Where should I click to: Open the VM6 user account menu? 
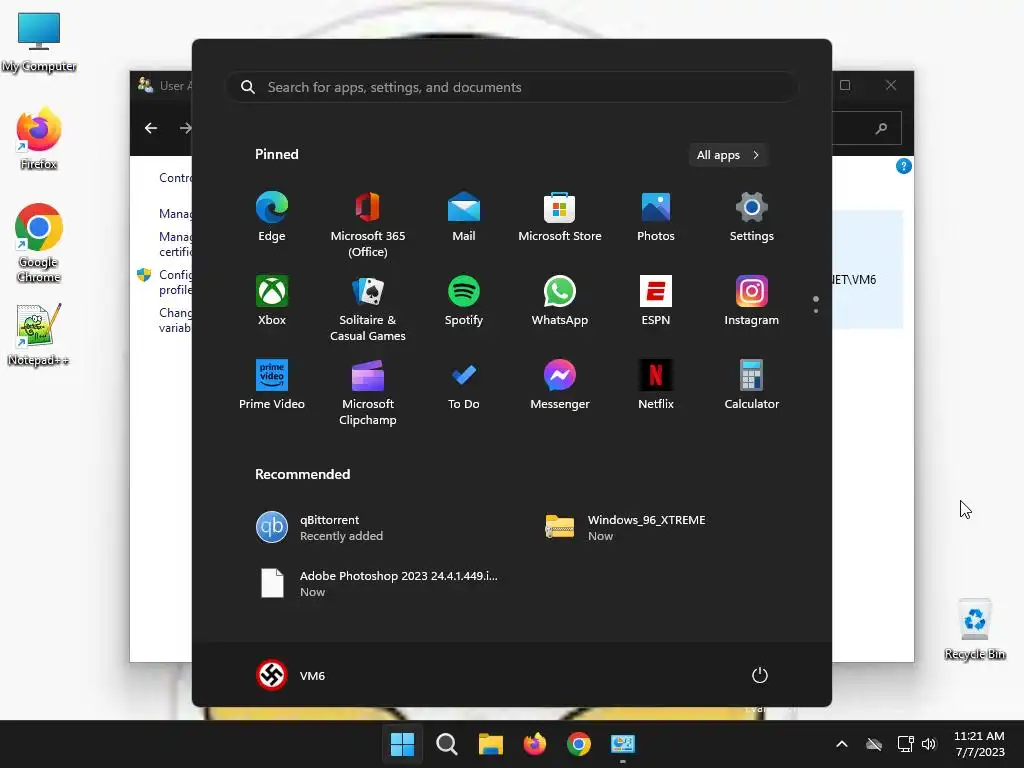click(x=291, y=675)
